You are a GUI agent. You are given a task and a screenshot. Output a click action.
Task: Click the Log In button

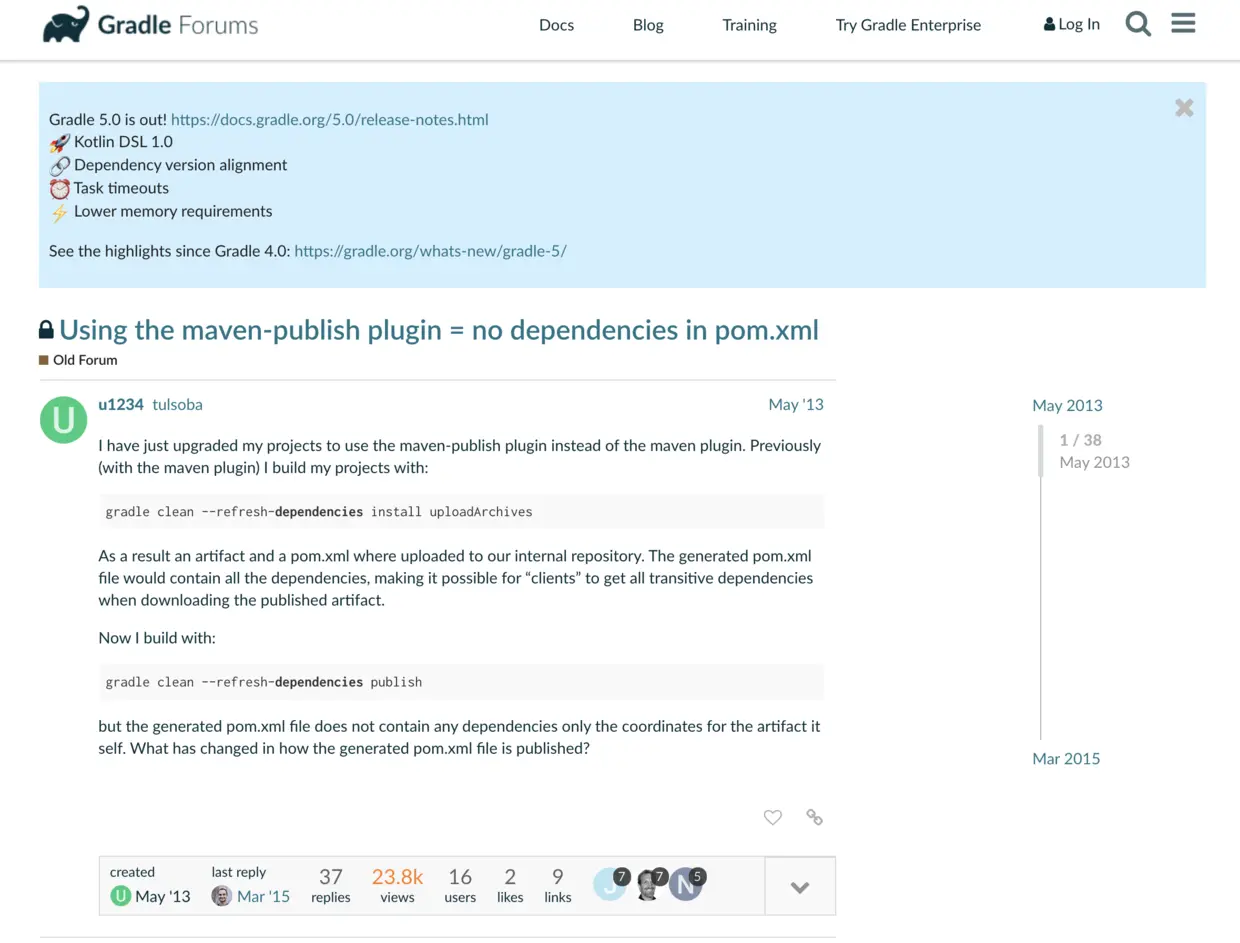[1071, 24]
